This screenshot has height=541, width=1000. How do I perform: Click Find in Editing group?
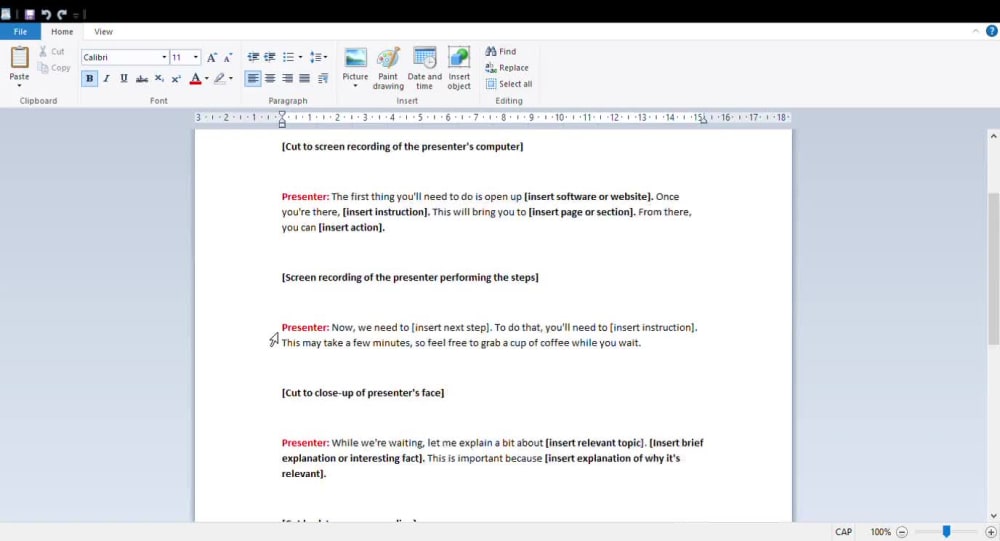pos(501,51)
